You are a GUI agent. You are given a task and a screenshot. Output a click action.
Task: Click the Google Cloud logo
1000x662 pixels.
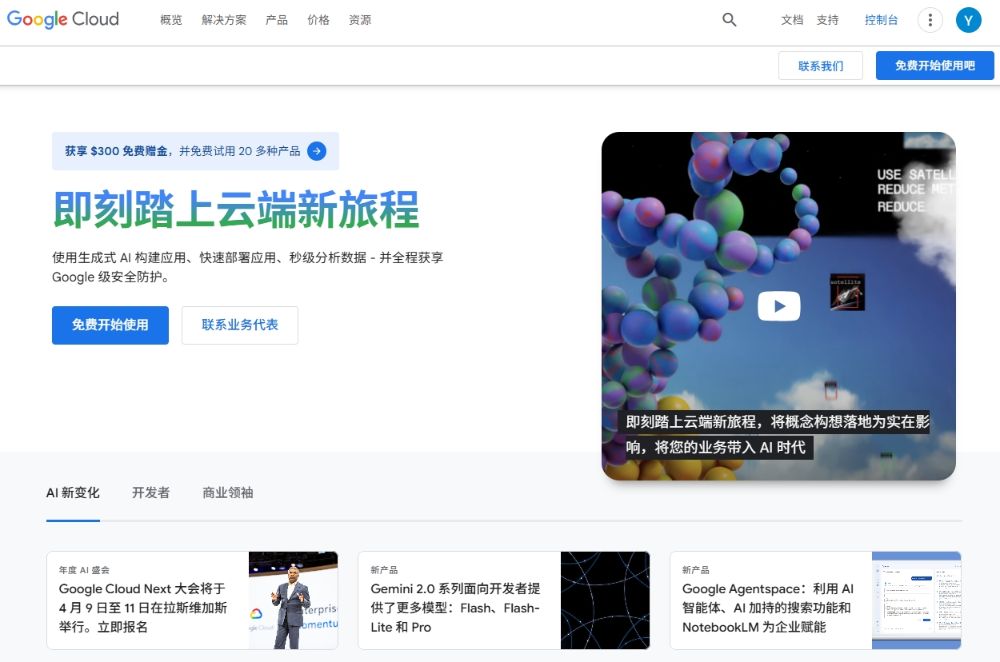[x=62, y=19]
